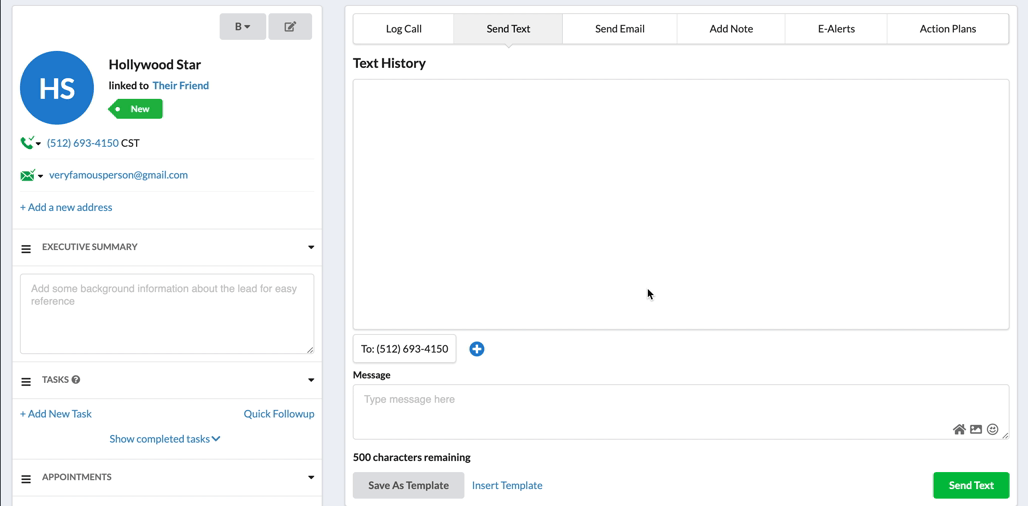Click the green phone icon

[x=27, y=143]
